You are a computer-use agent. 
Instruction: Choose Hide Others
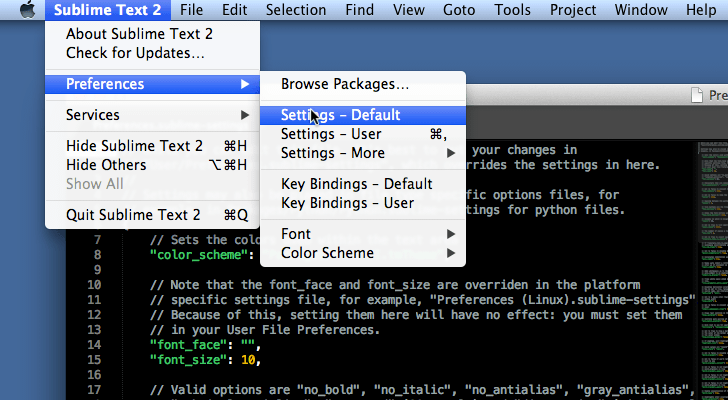click(152, 165)
